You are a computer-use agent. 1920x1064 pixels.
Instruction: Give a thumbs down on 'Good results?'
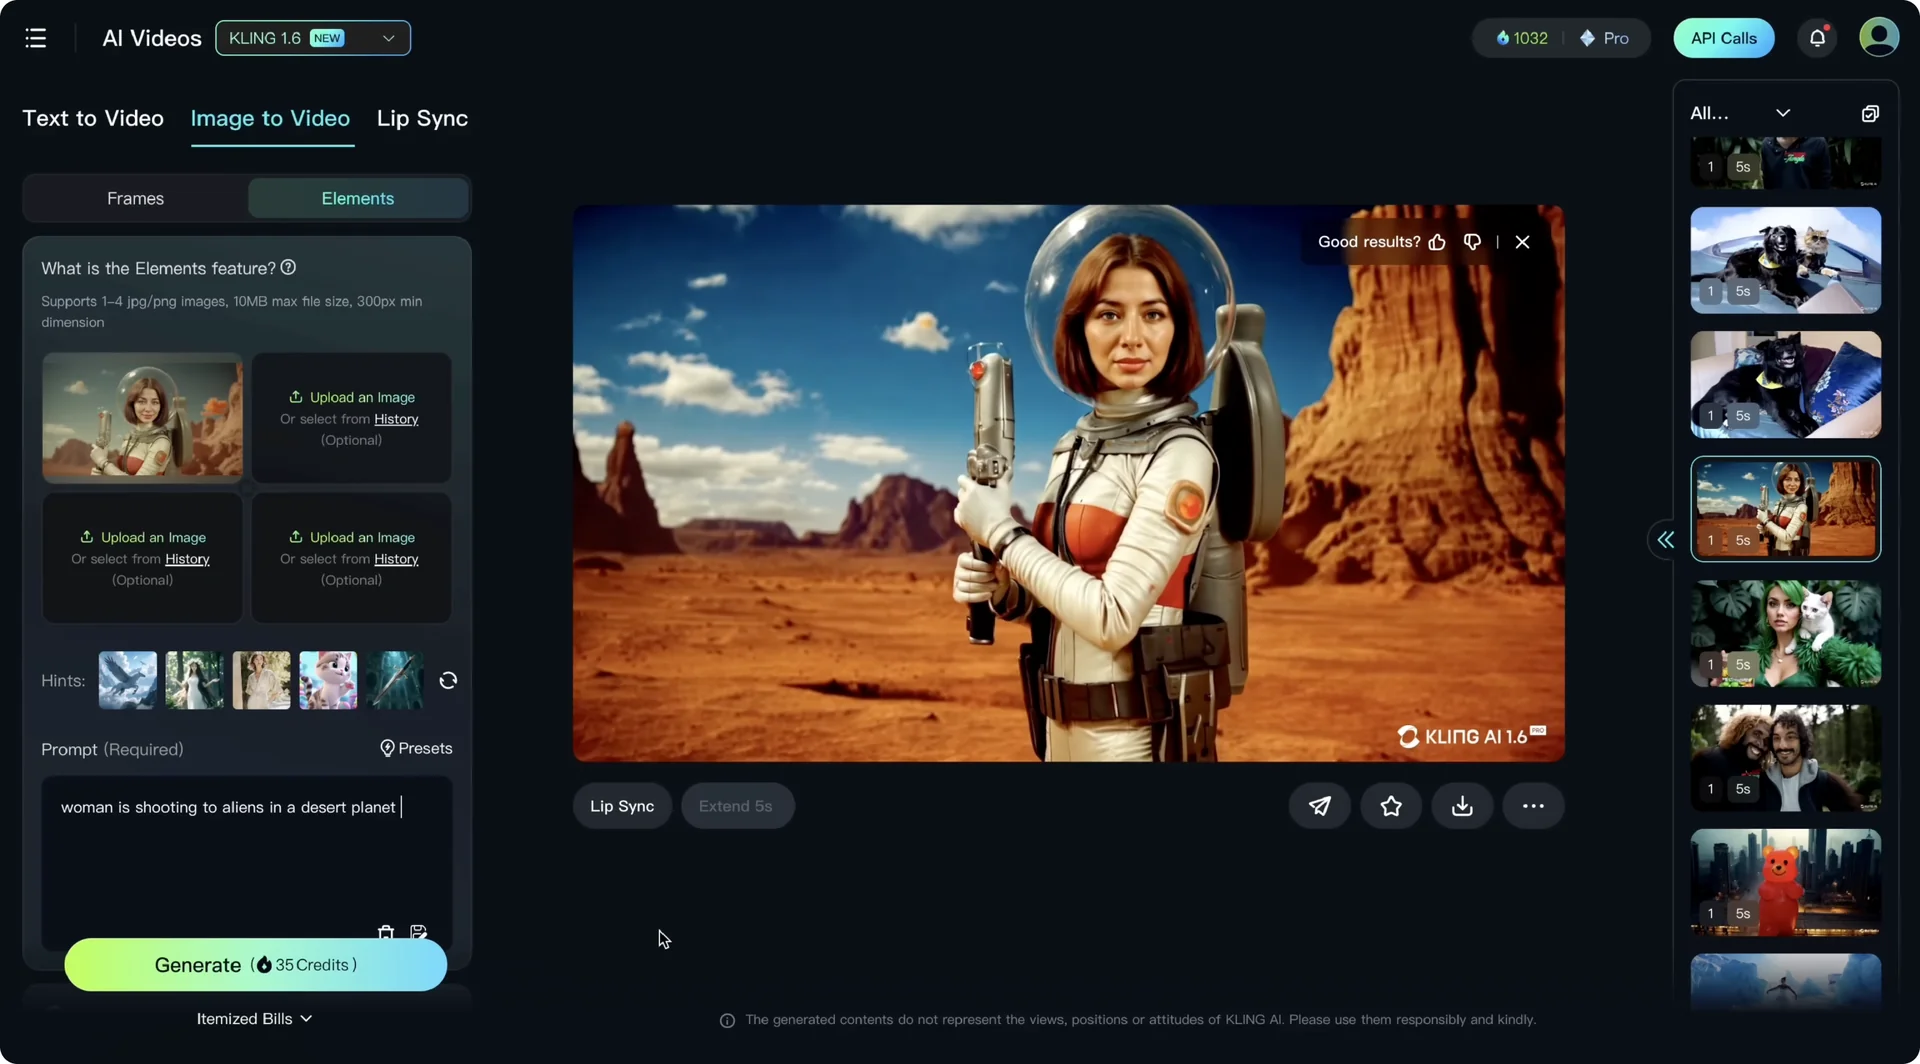coord(1471,242)
